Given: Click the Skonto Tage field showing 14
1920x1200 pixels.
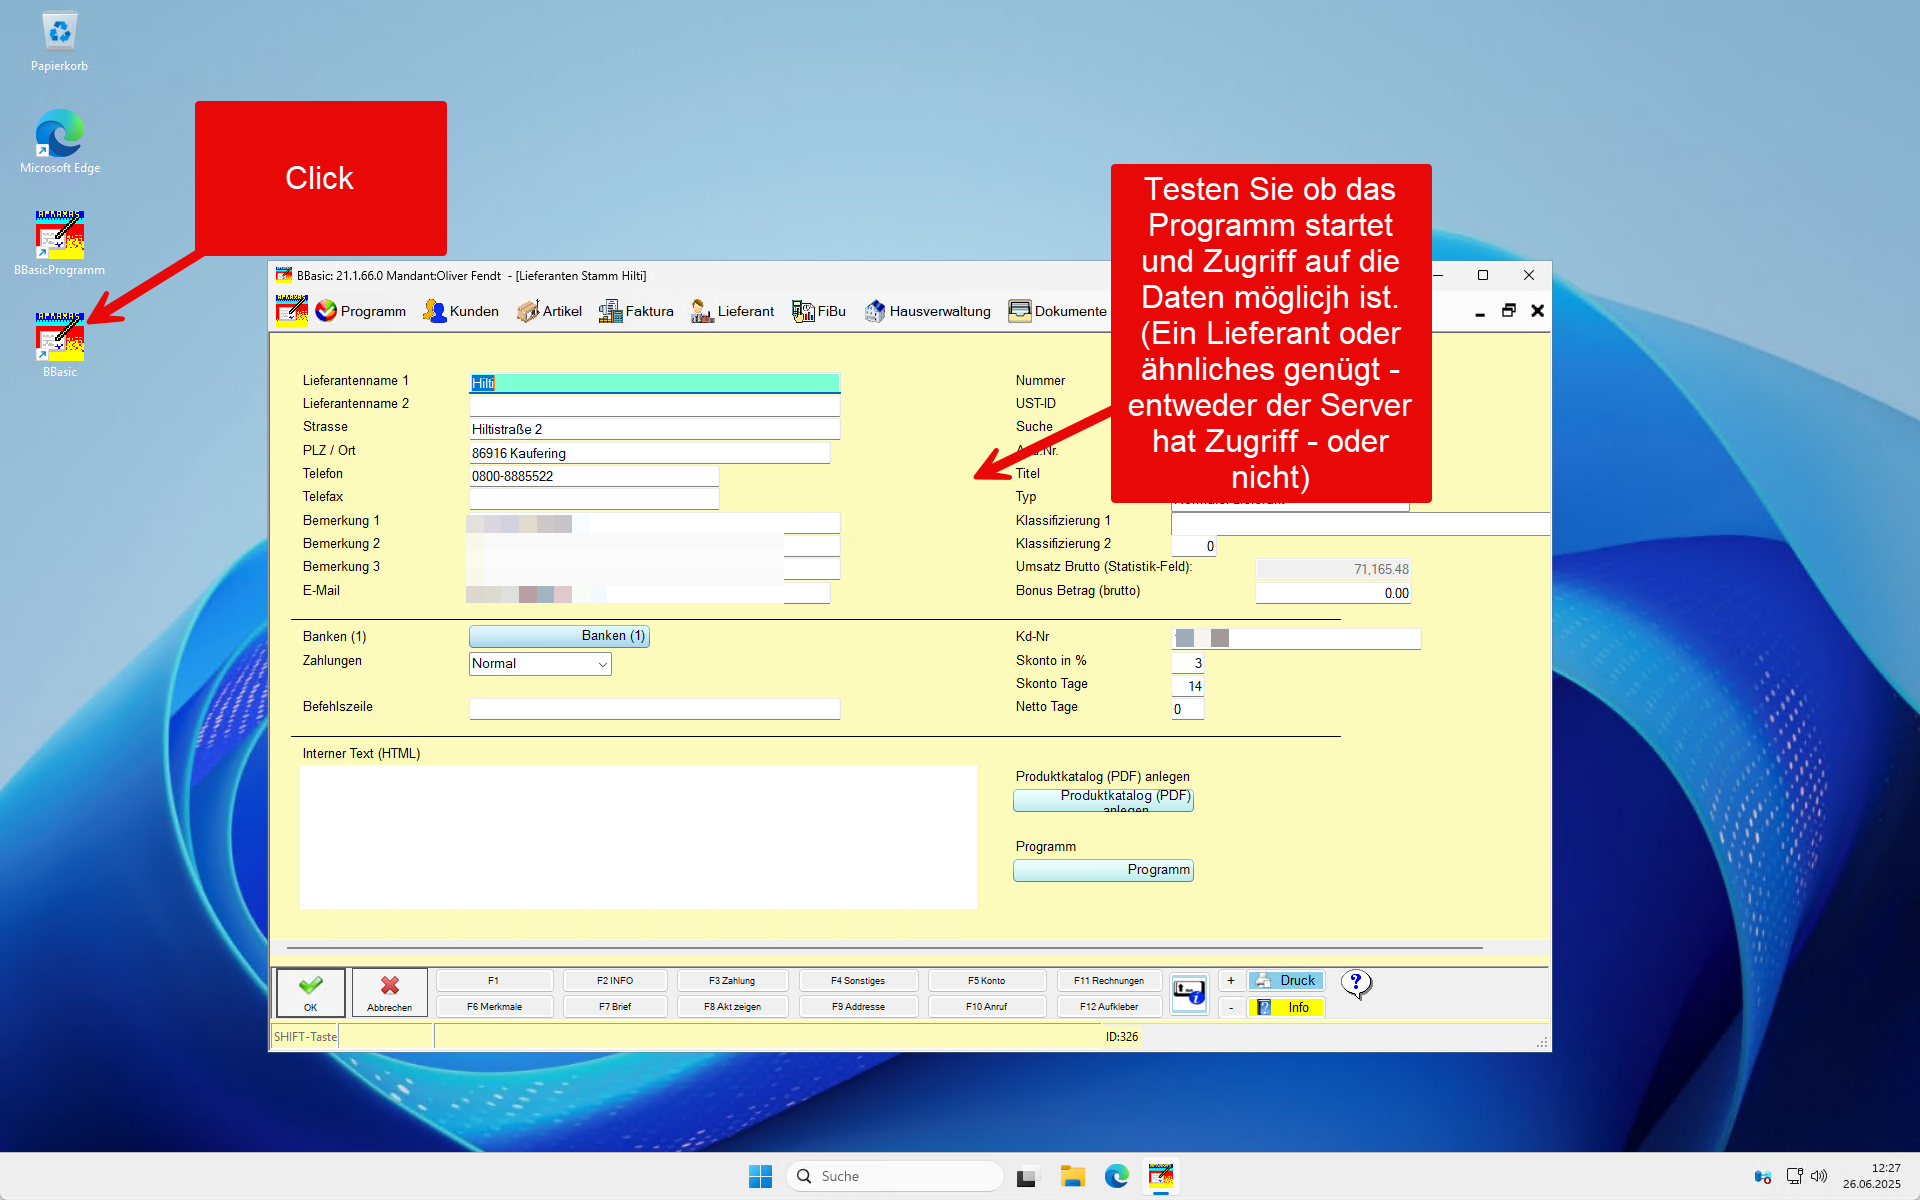Looking at the screenshot, I should pyautogui.click(x=1187, y=686).
